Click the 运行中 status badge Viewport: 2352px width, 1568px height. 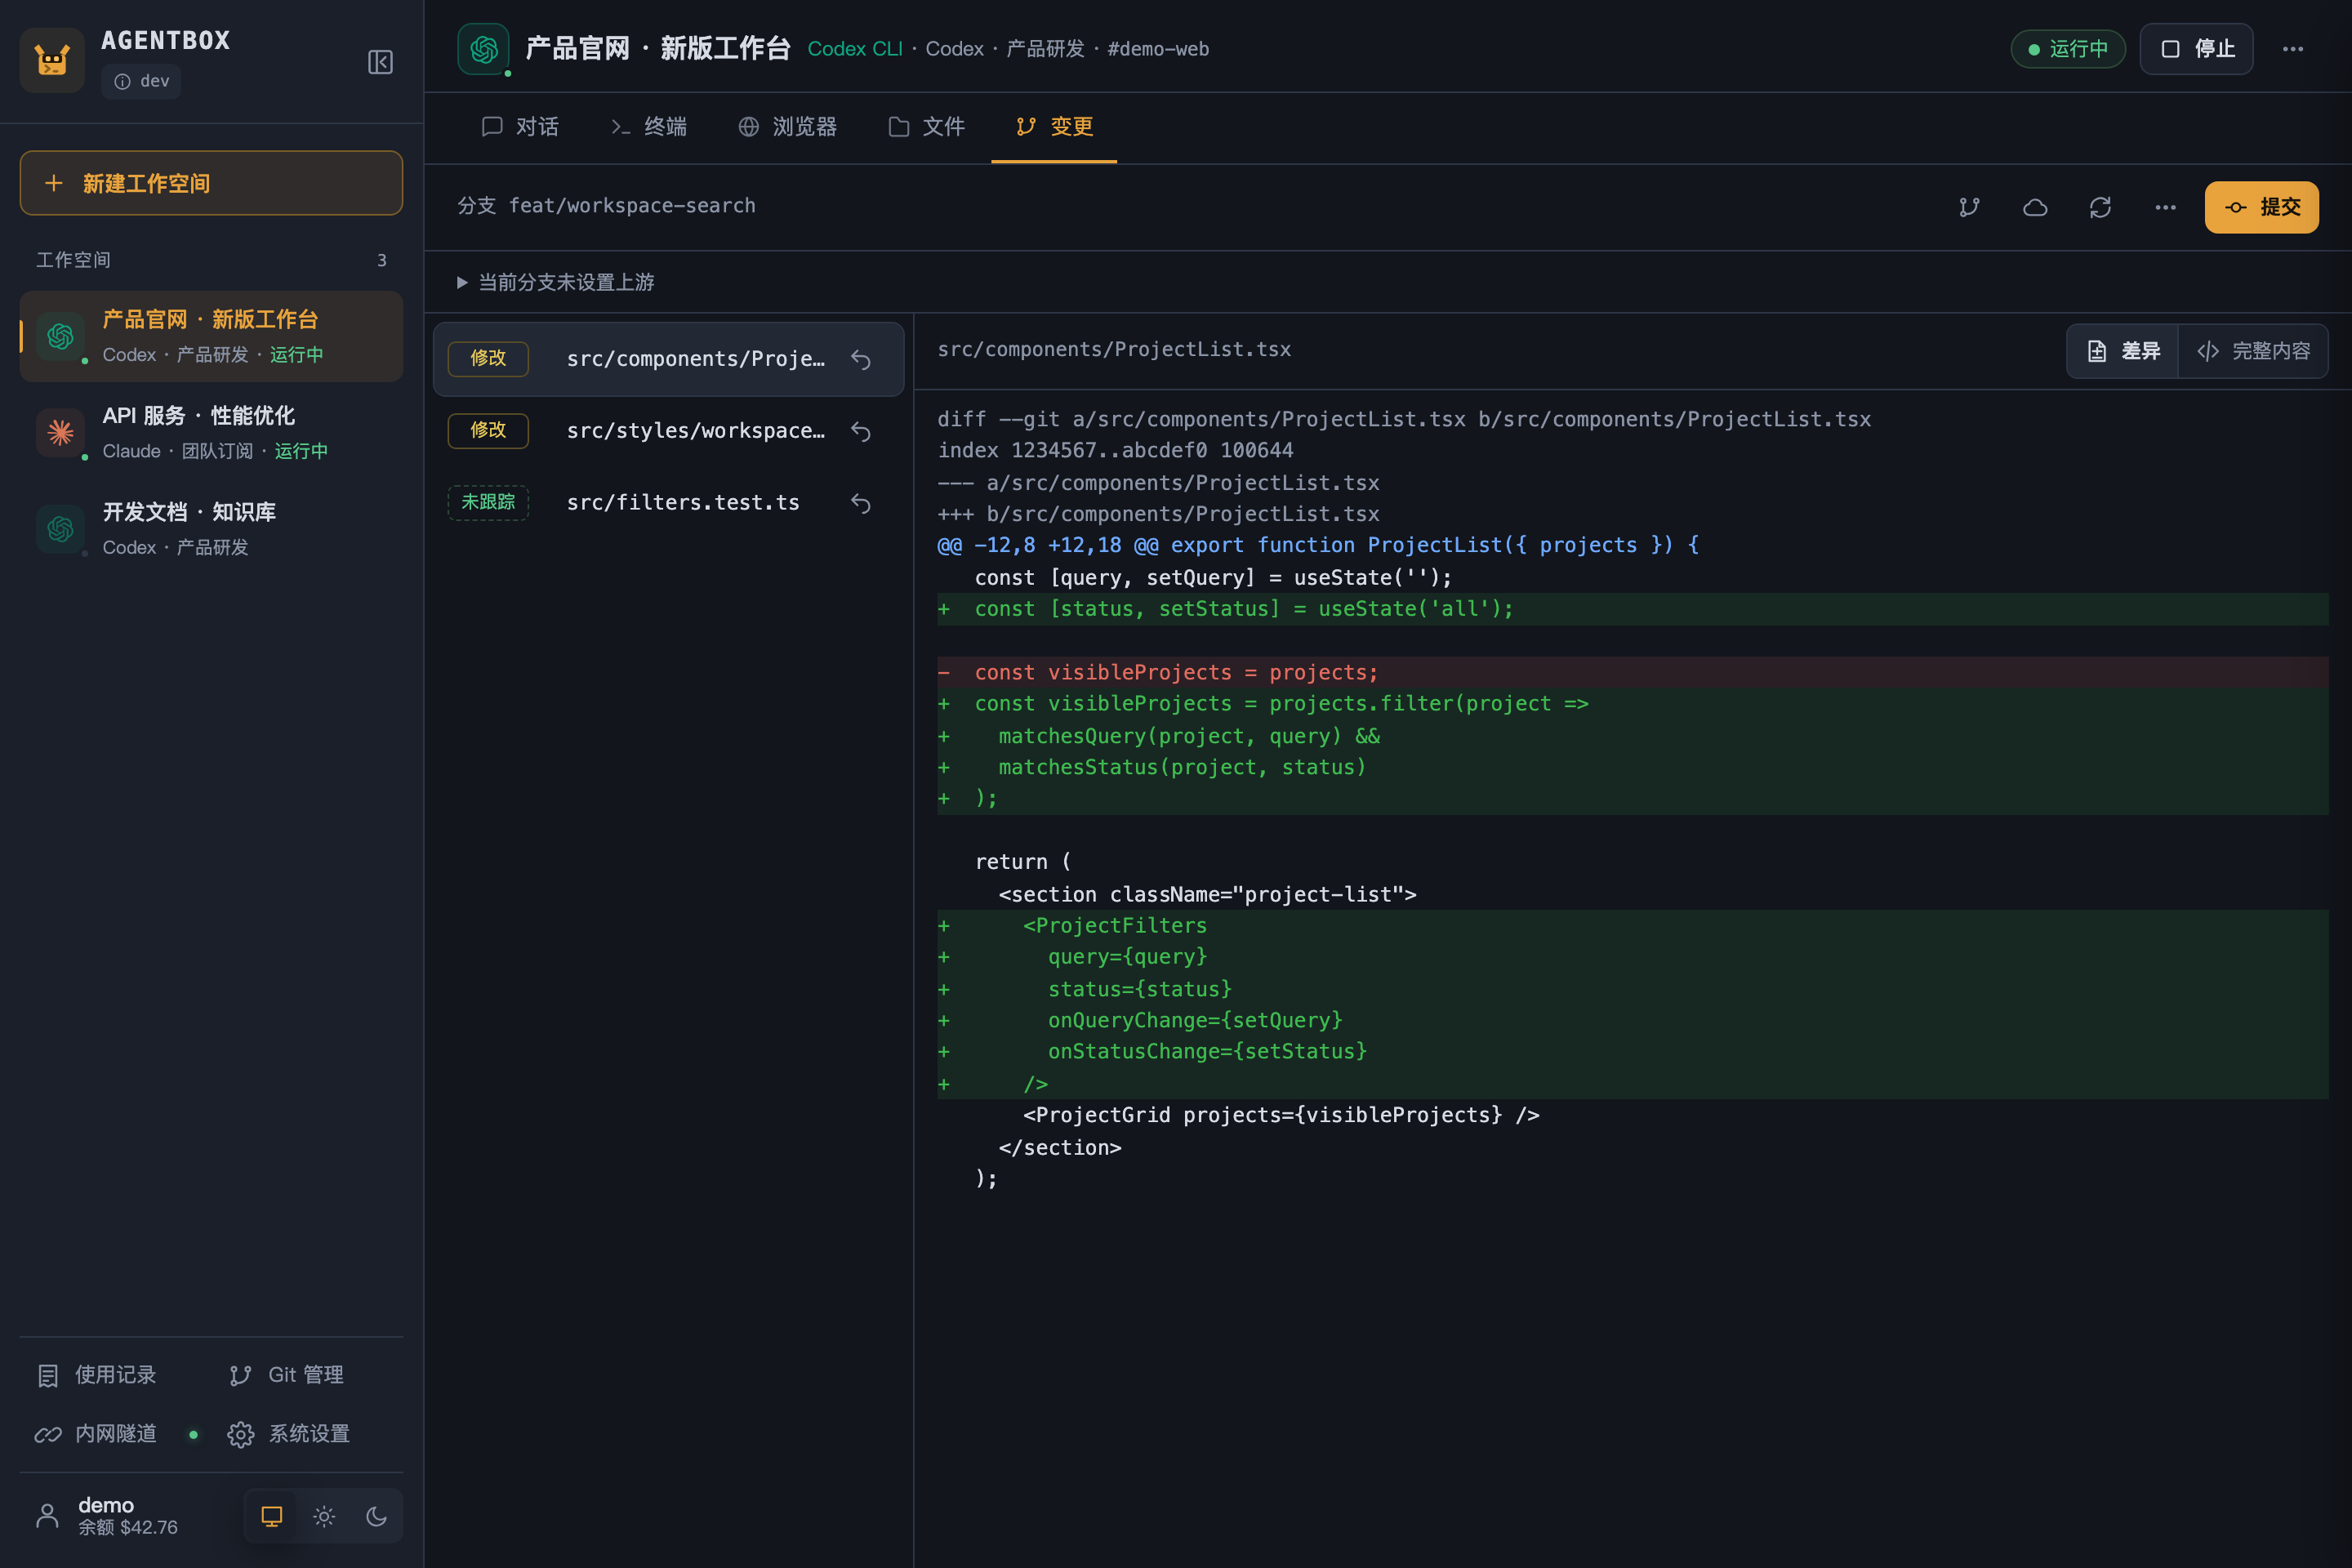tap(2068, 49)
